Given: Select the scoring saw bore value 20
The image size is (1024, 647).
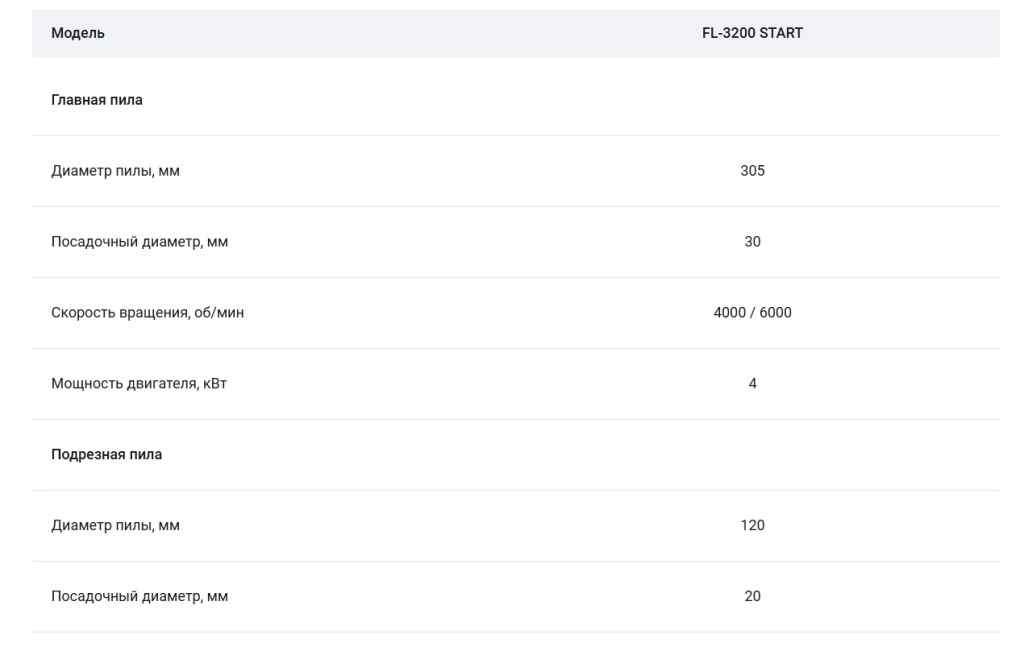Looking at the screenshot, I should point(752,596).
